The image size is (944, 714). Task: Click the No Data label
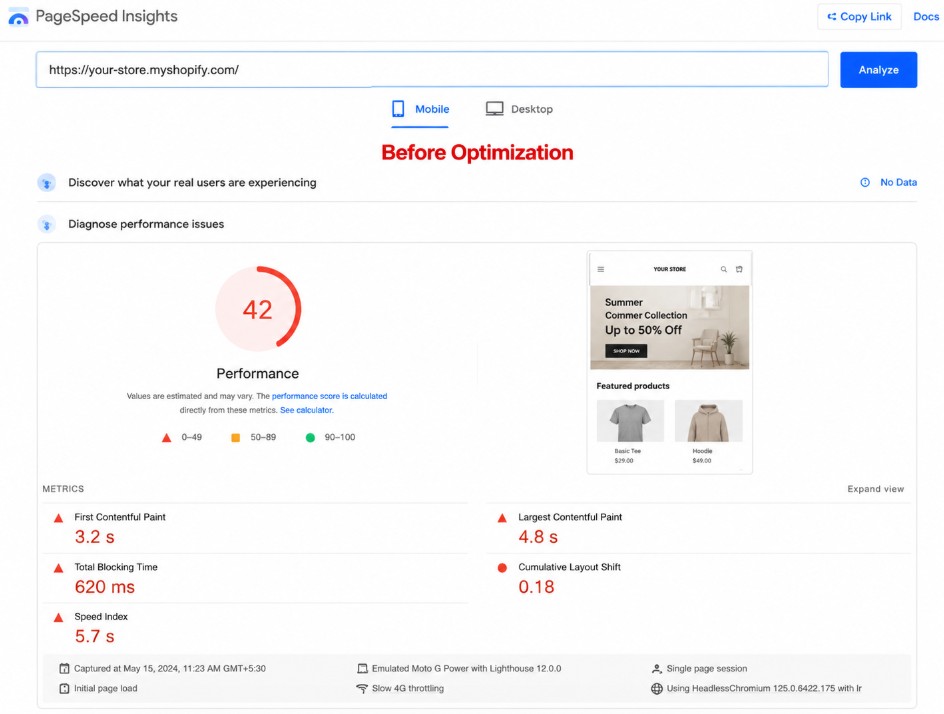click(898, 182)
